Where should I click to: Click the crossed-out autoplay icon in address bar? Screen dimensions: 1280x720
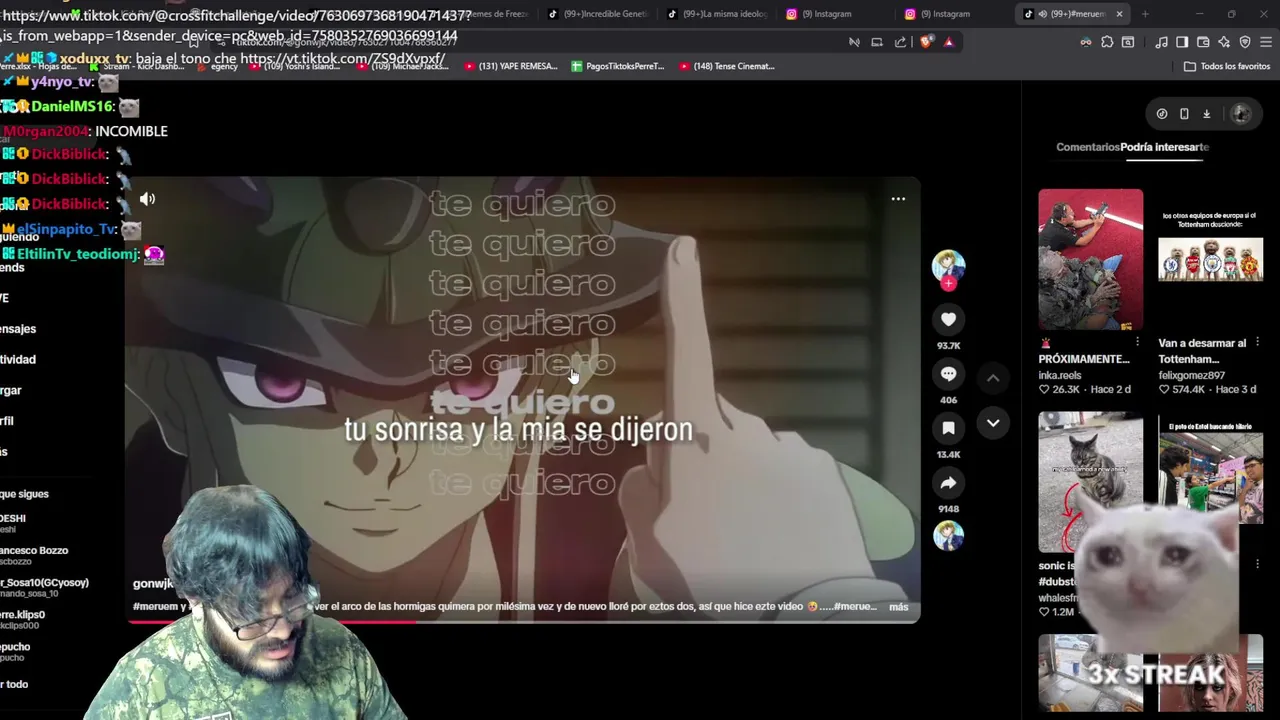[x=854, y=42]
